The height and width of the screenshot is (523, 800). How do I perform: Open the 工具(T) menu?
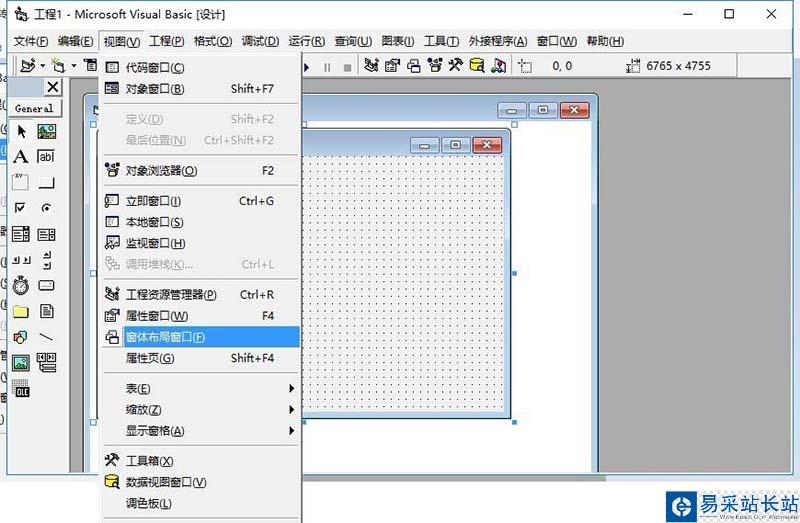click(442, 41)
